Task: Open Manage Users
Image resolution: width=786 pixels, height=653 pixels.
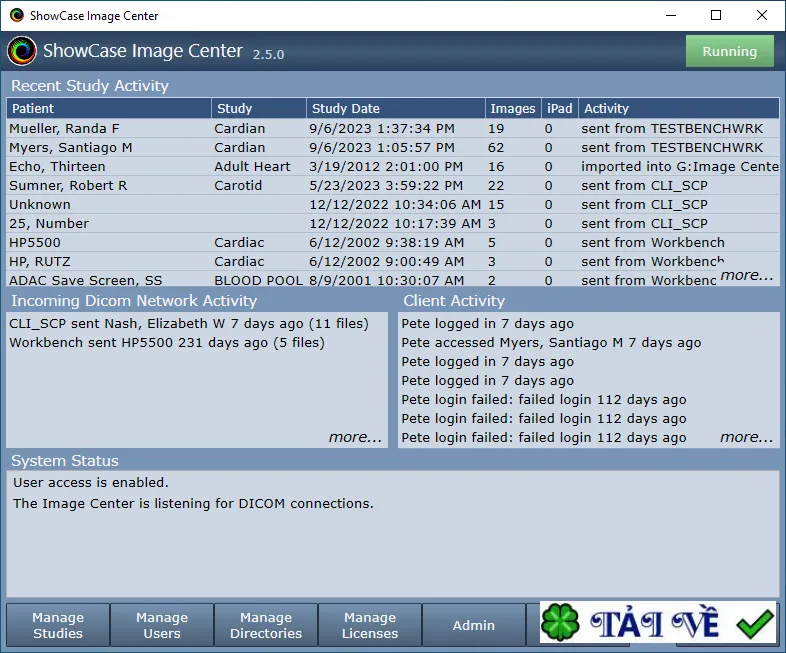Action: (162, 625)
